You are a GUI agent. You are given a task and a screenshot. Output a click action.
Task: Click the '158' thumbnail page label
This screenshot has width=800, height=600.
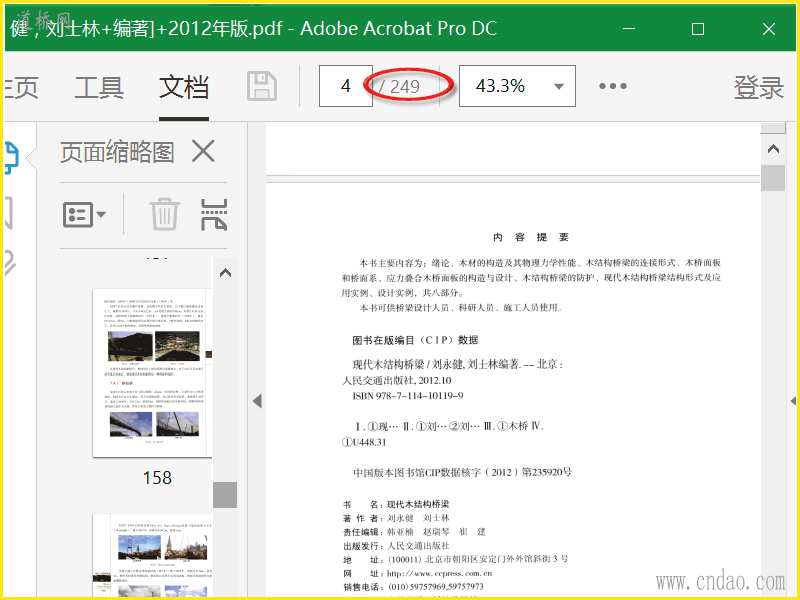click(157, 478)
